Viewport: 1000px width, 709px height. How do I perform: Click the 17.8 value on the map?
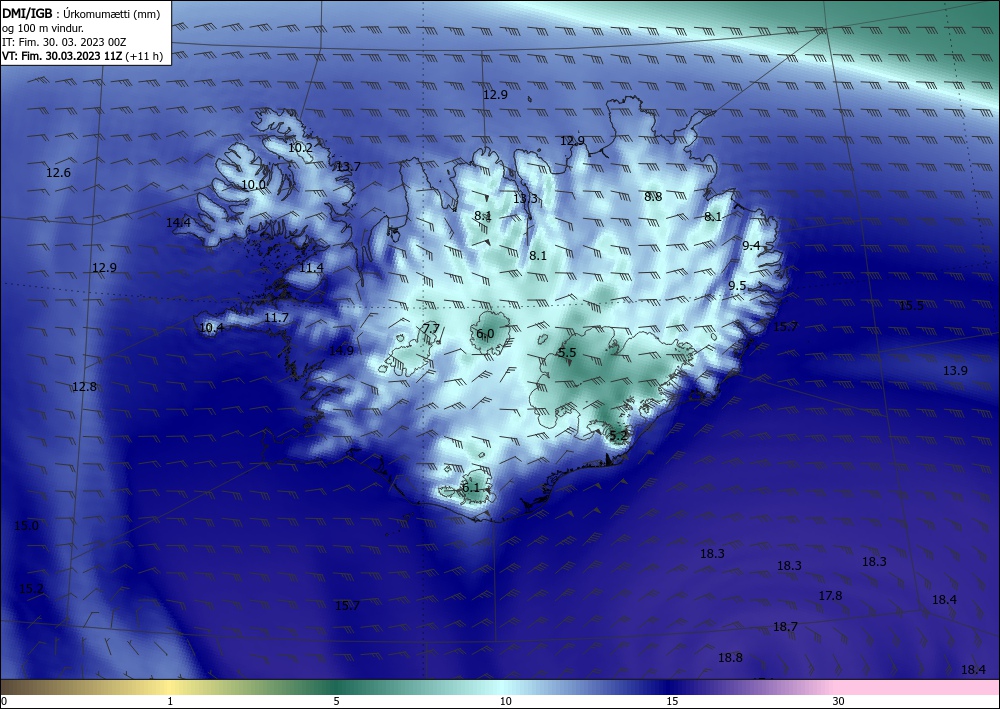point(830,596)
